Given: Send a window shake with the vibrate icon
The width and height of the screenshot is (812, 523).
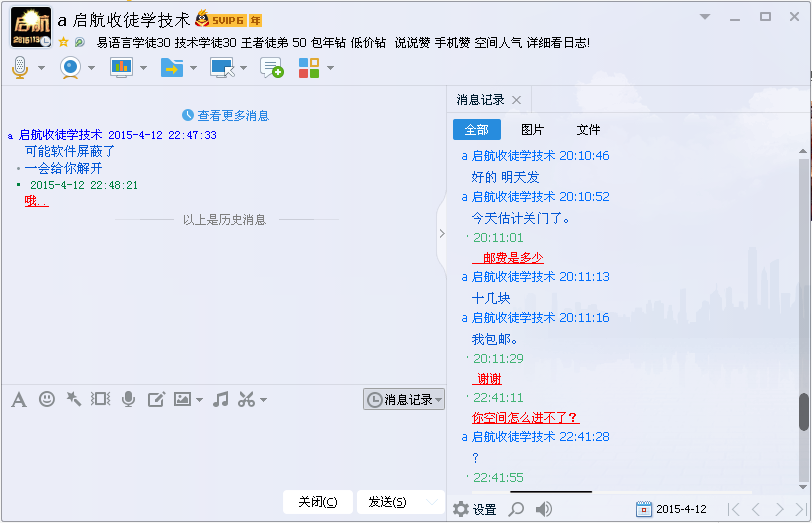Looking at the screenshot, I should pyautogui.click(x=100, y=399).
